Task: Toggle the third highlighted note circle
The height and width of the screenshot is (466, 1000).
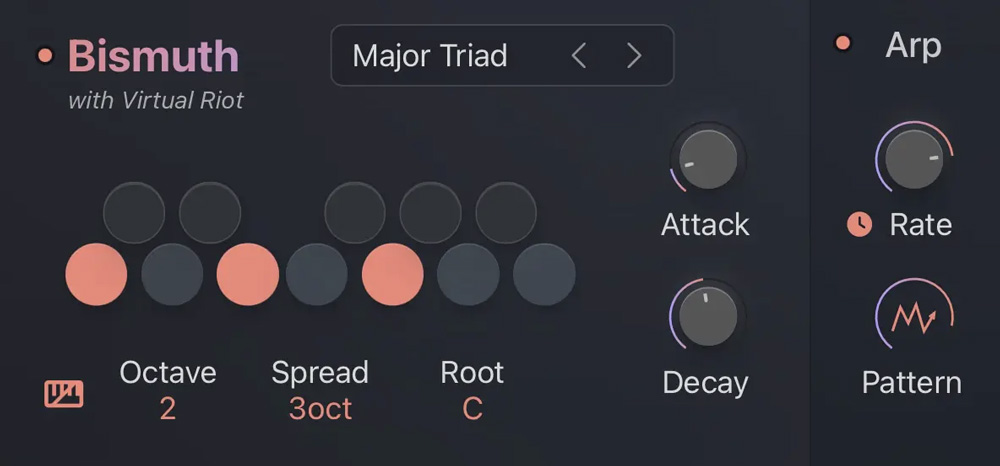Action: coord(393,274)
